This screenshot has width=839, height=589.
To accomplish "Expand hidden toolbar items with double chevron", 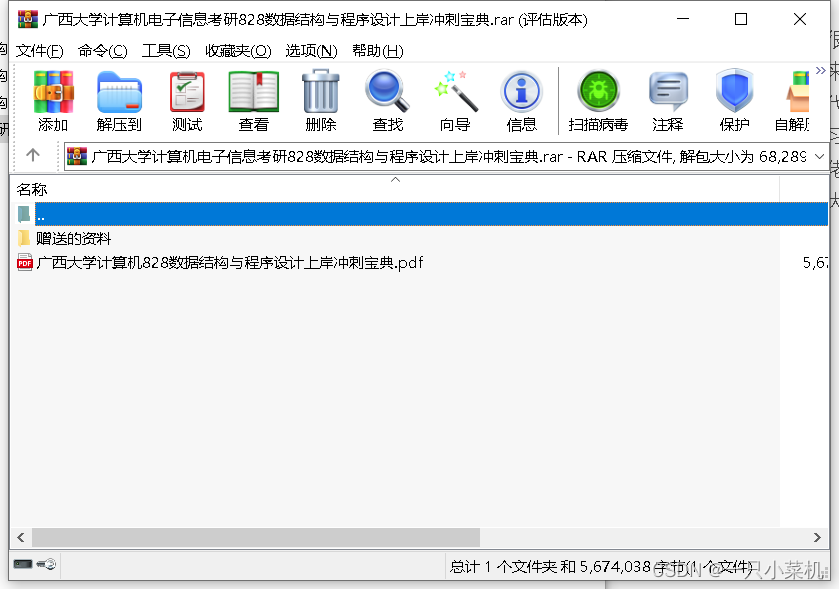I will 820,71.
